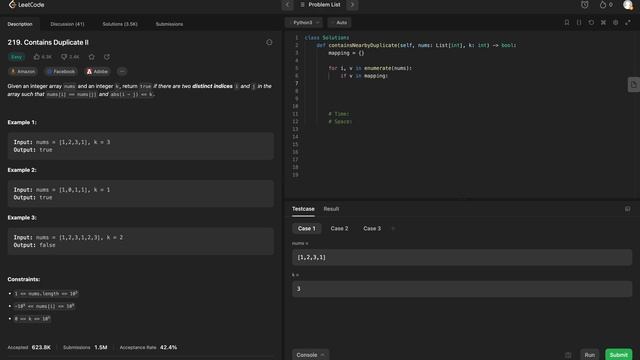The width and height of the screenshot is (640, 360).
Task: Upvote the problem with thumbs-up icon
Action: click(x=37, y=57)
